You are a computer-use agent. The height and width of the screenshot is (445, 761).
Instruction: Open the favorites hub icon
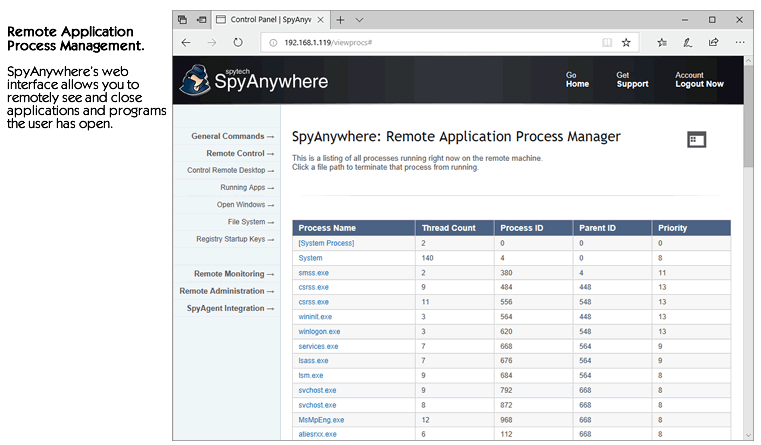[x=662, y=43]
